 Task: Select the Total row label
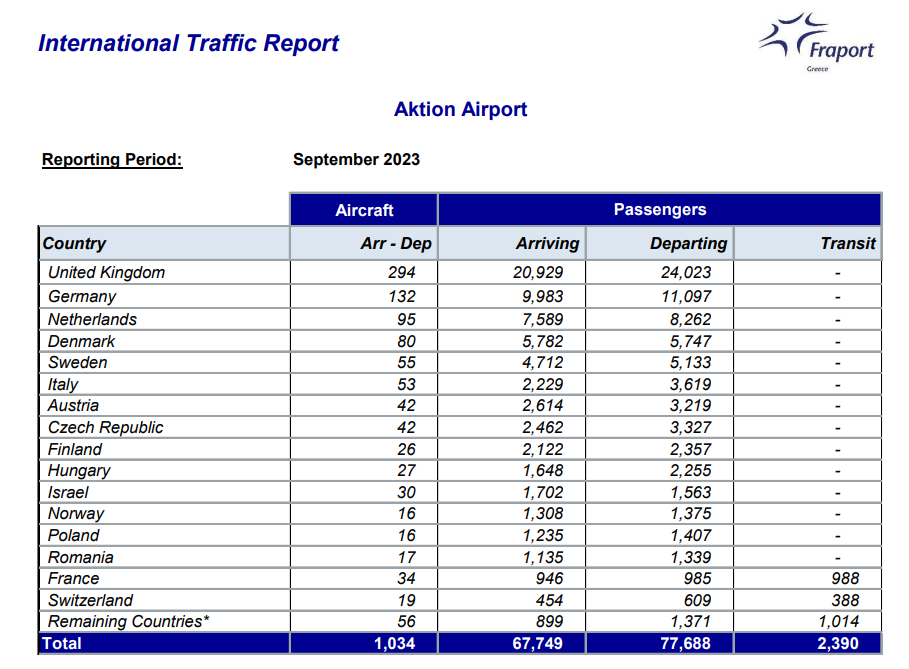[x=61, y=643]
